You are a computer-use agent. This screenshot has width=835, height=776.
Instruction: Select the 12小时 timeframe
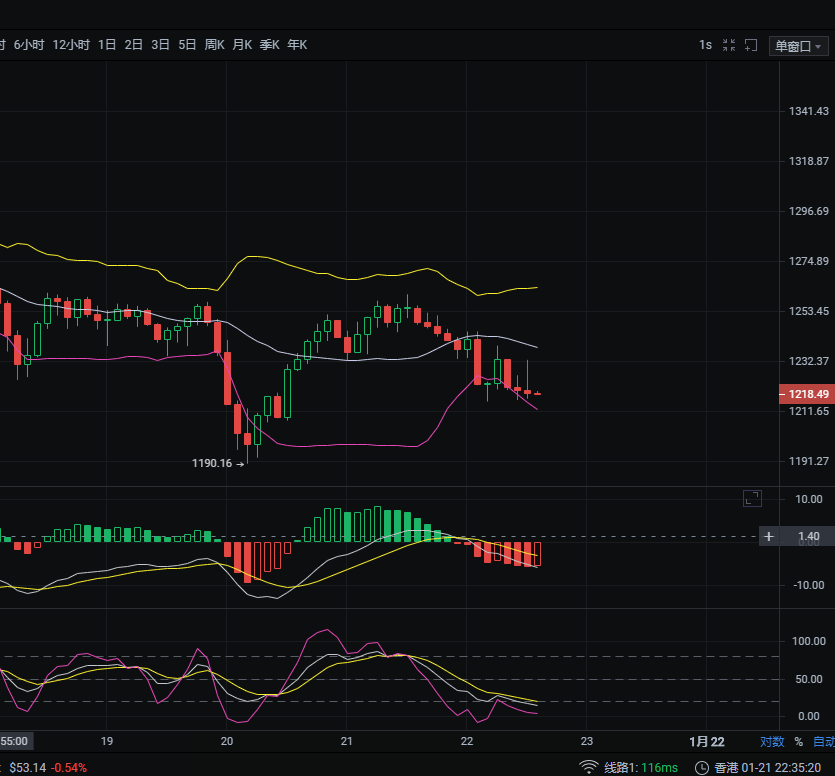coord(71,45)
